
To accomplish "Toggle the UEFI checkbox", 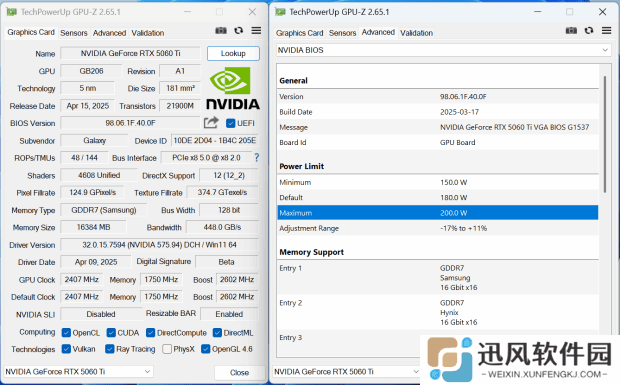I will click(x=231, y=123).
